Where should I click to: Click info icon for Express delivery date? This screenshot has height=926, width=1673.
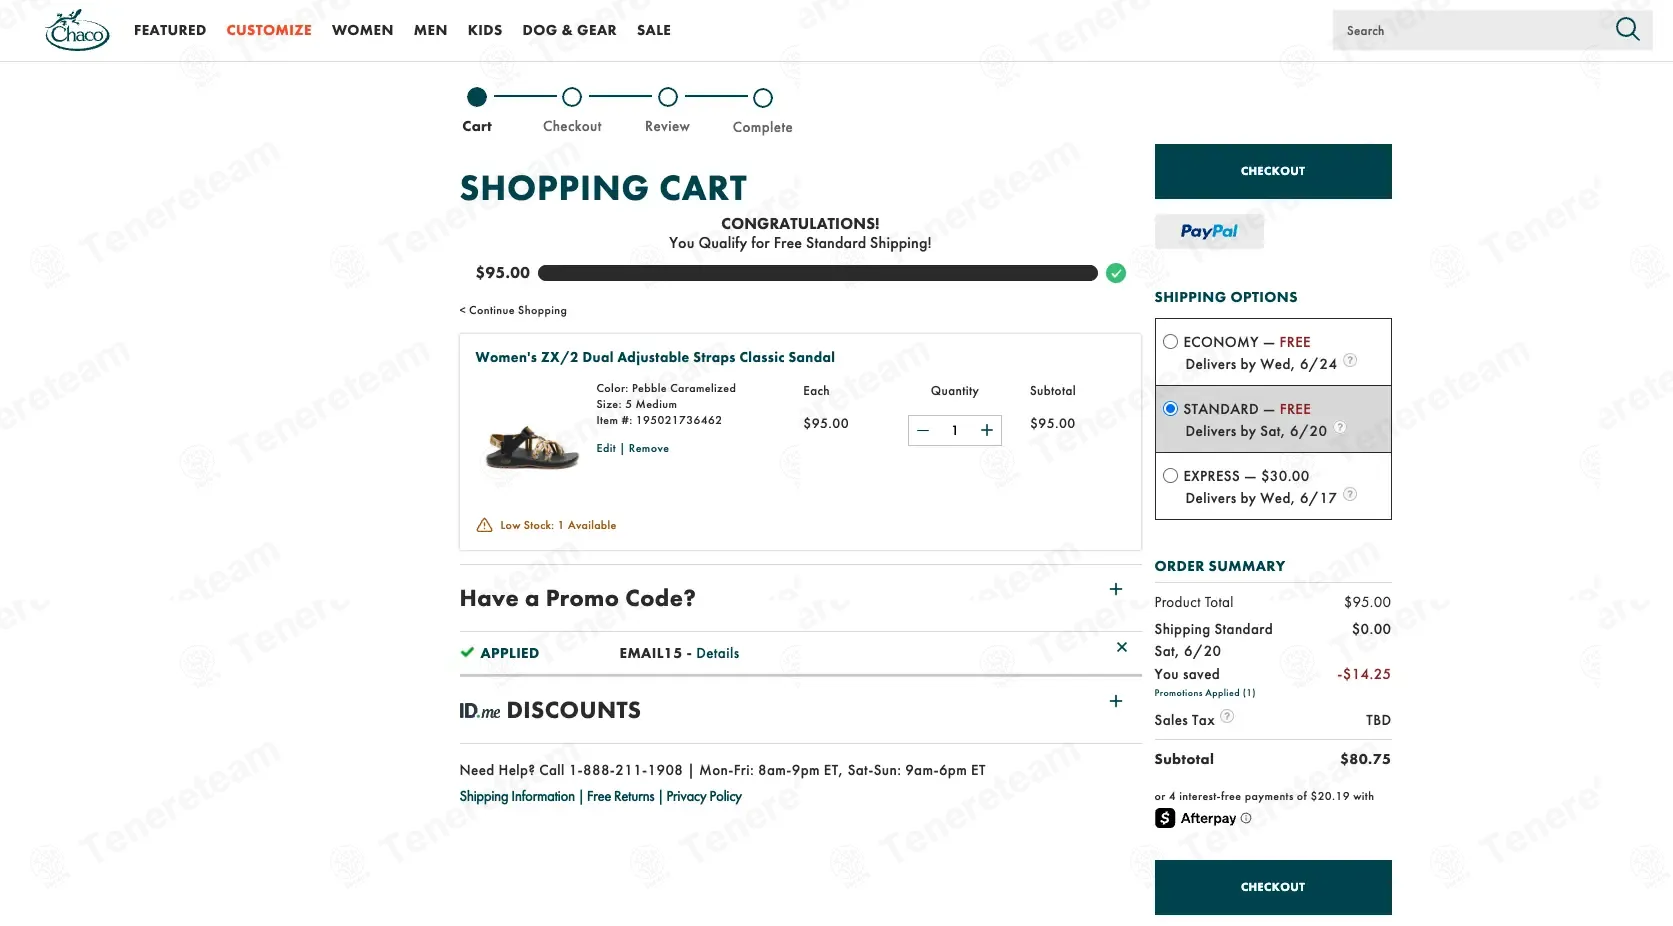pos(1350,494)
